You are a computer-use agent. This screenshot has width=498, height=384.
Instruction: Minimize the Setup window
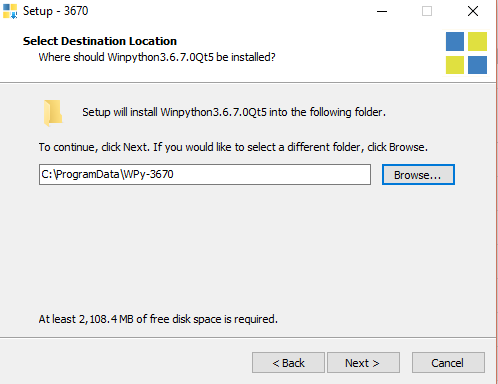point(382,11)
